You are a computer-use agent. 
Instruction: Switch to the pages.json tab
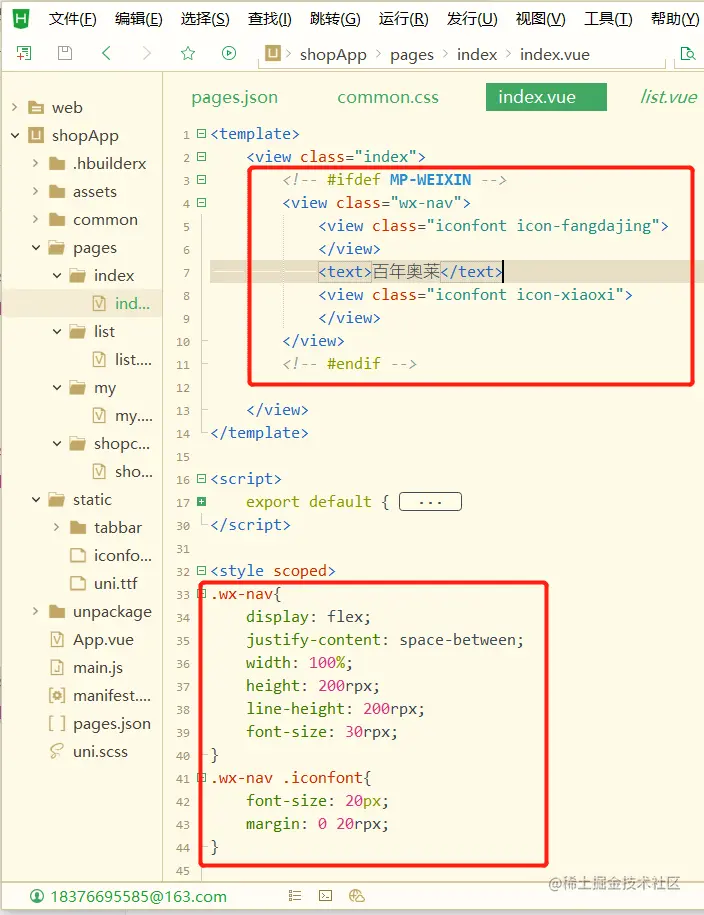(x=235, y=97)
